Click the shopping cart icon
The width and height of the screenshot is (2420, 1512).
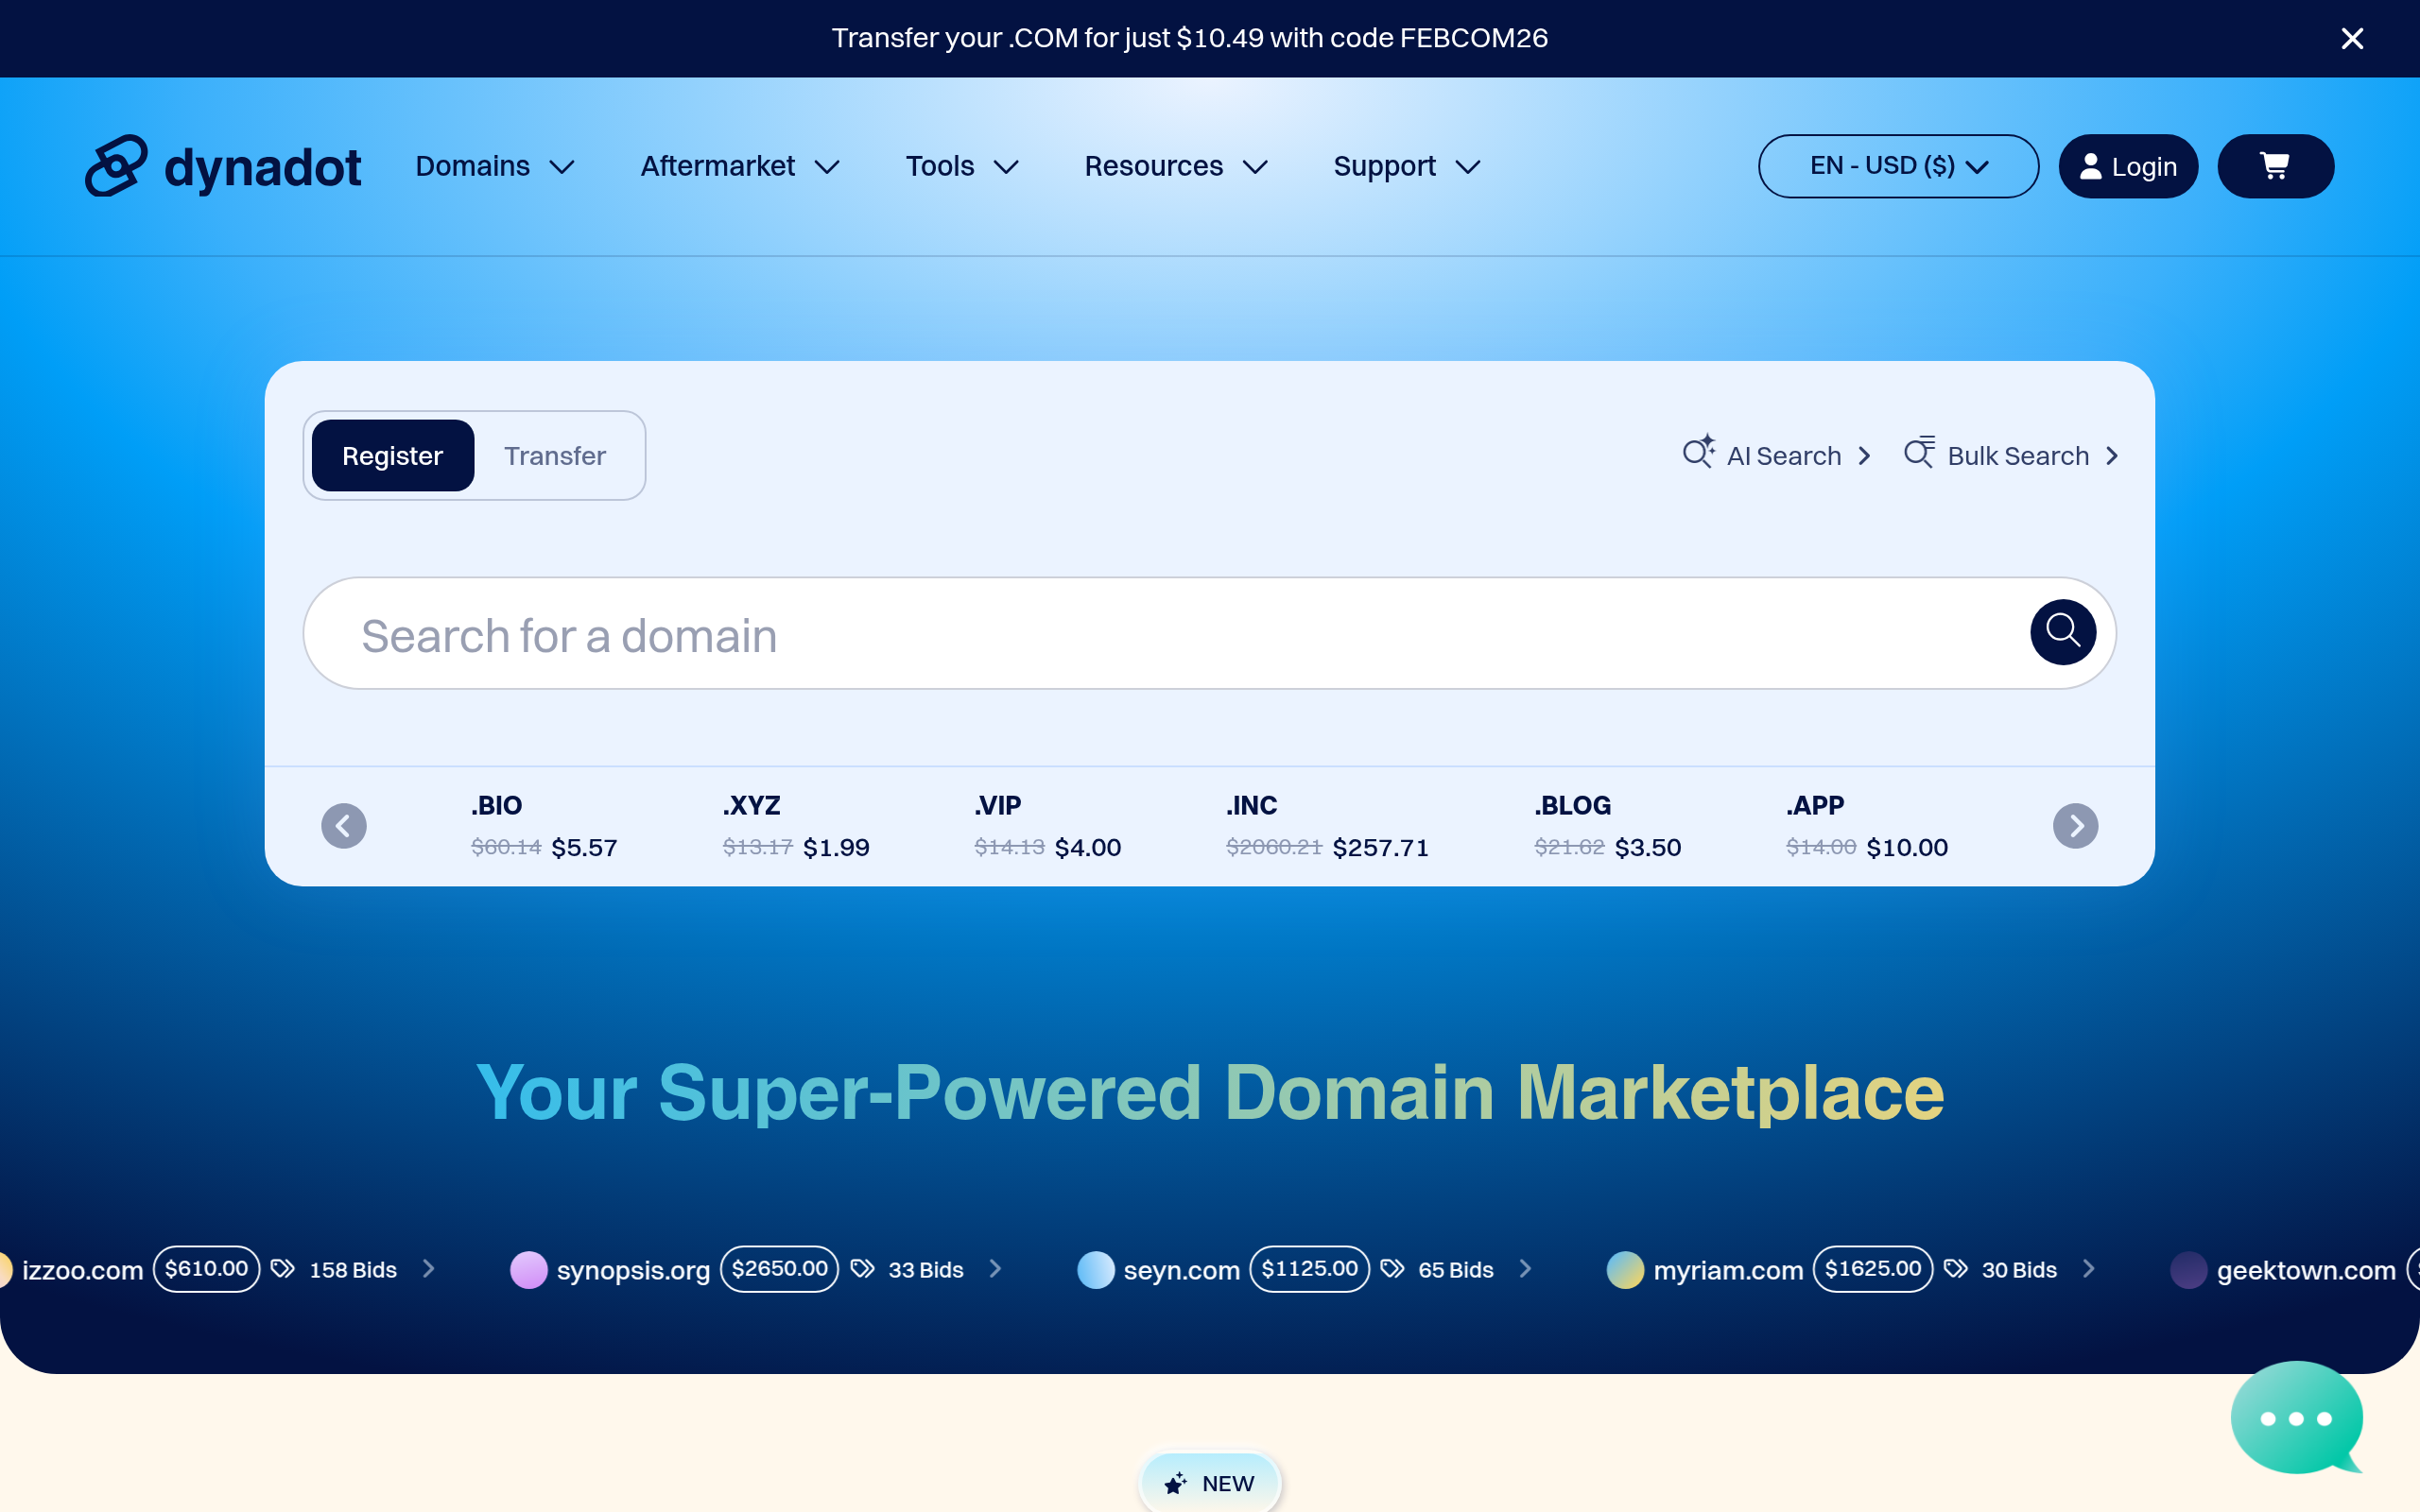(2275, 166)
